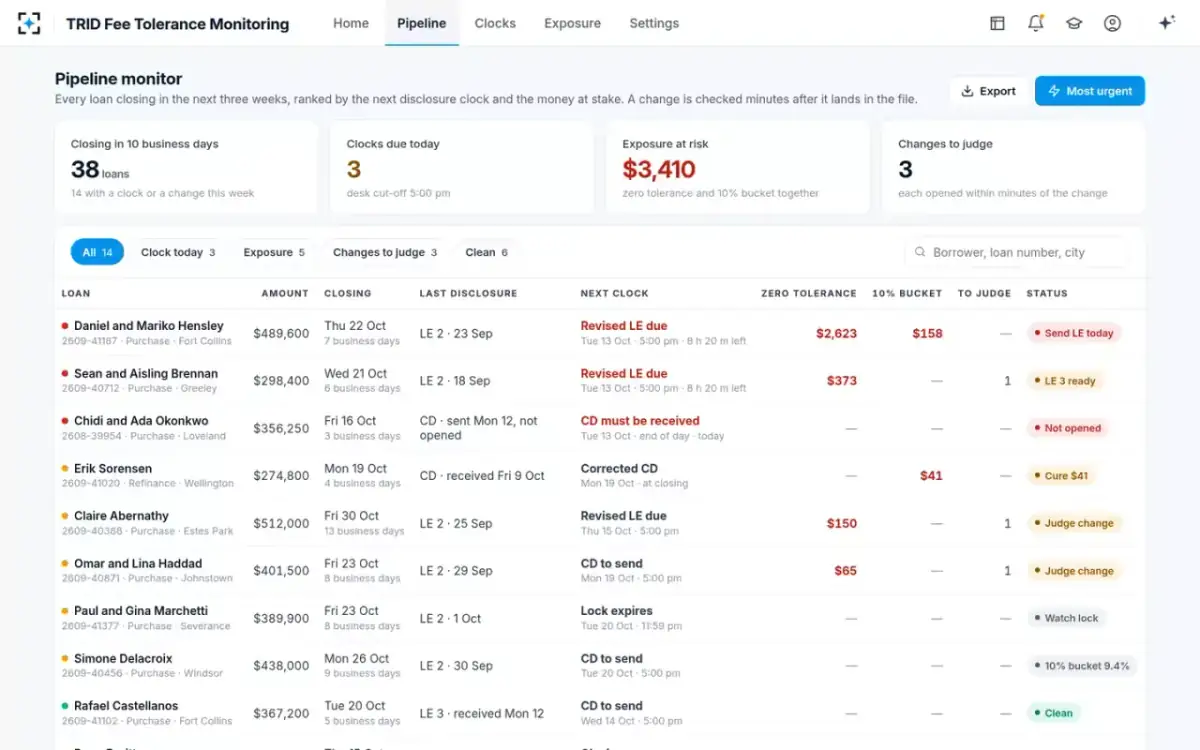
Task: Export the pipeline list
Action: (x=988, y=91)
